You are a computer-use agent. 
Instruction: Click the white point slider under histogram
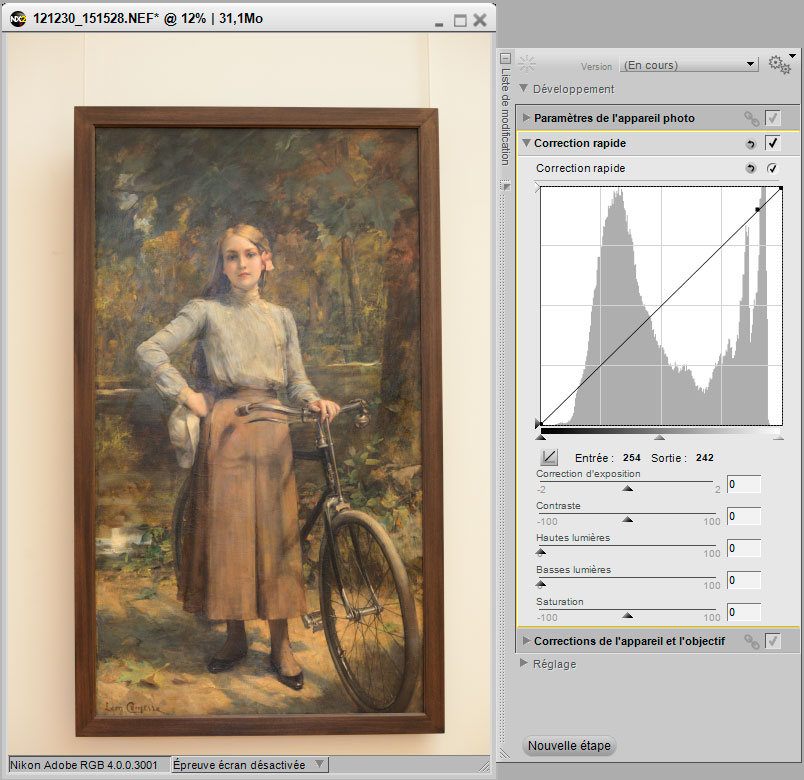tap(778, 437)
